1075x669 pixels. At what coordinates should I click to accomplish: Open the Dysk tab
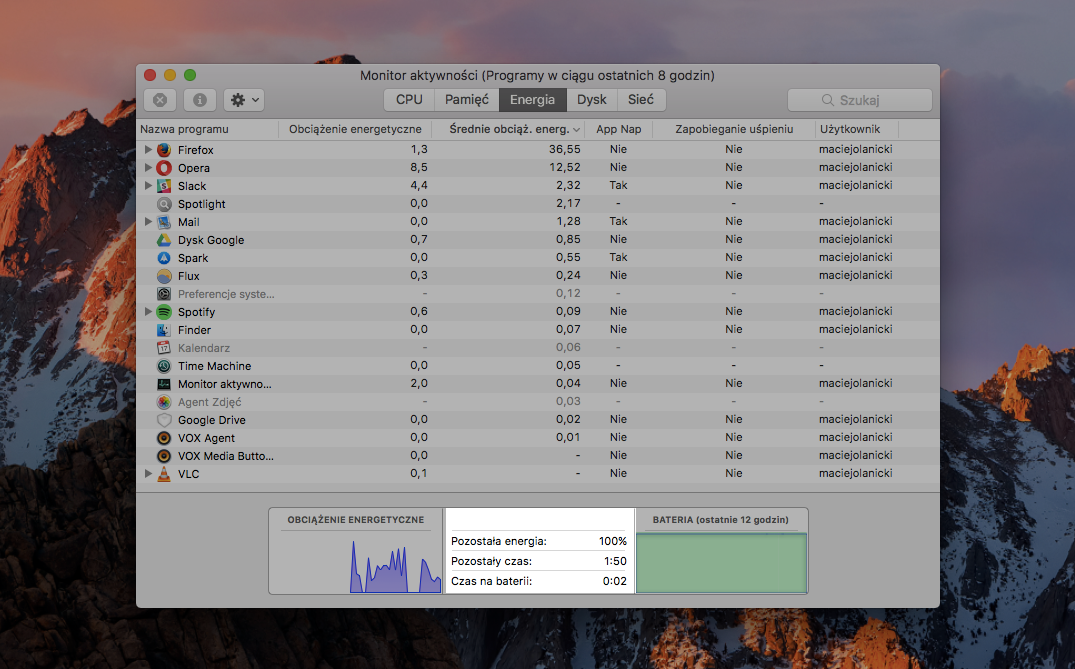pyautogui.click(x=592, y=100)
